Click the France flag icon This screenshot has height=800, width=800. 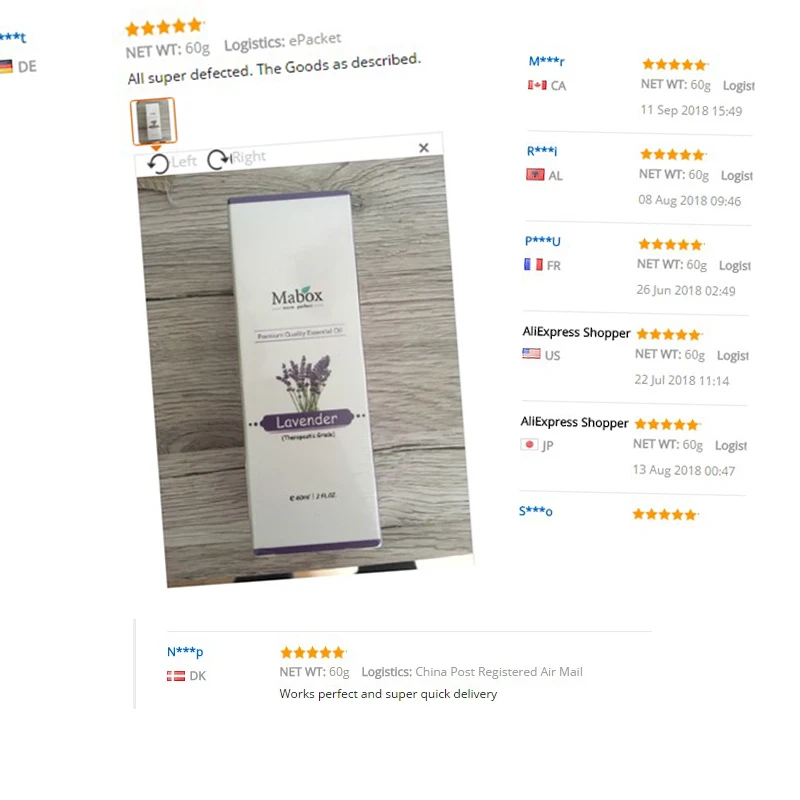tap(533, 264)
